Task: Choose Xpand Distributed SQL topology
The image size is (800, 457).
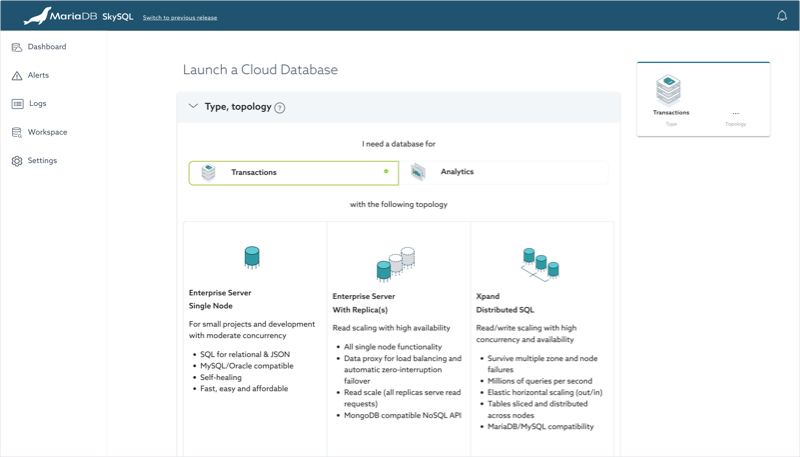Action: 541,320
